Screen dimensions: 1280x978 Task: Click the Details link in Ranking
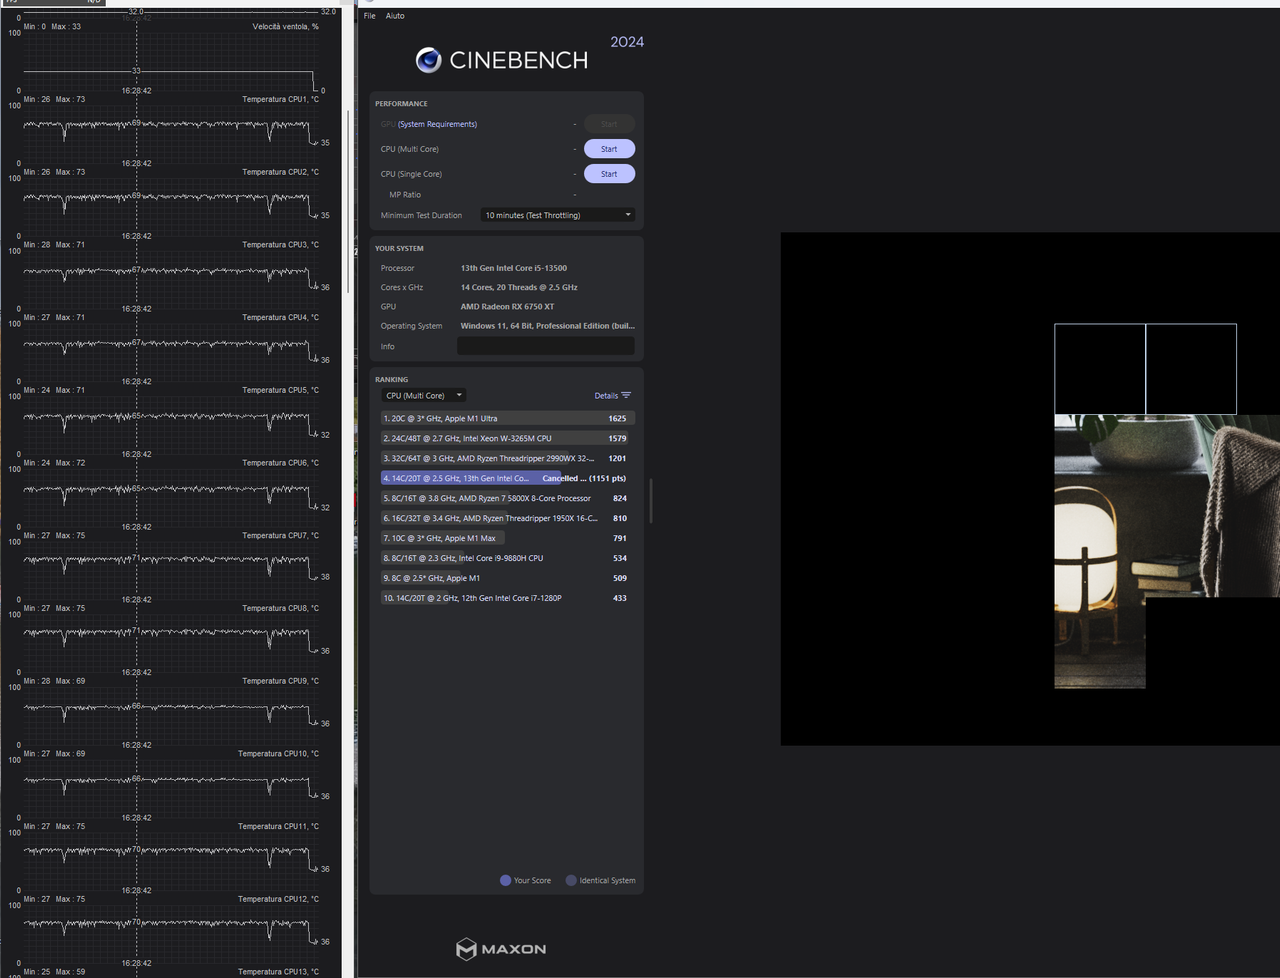[606, 395]
